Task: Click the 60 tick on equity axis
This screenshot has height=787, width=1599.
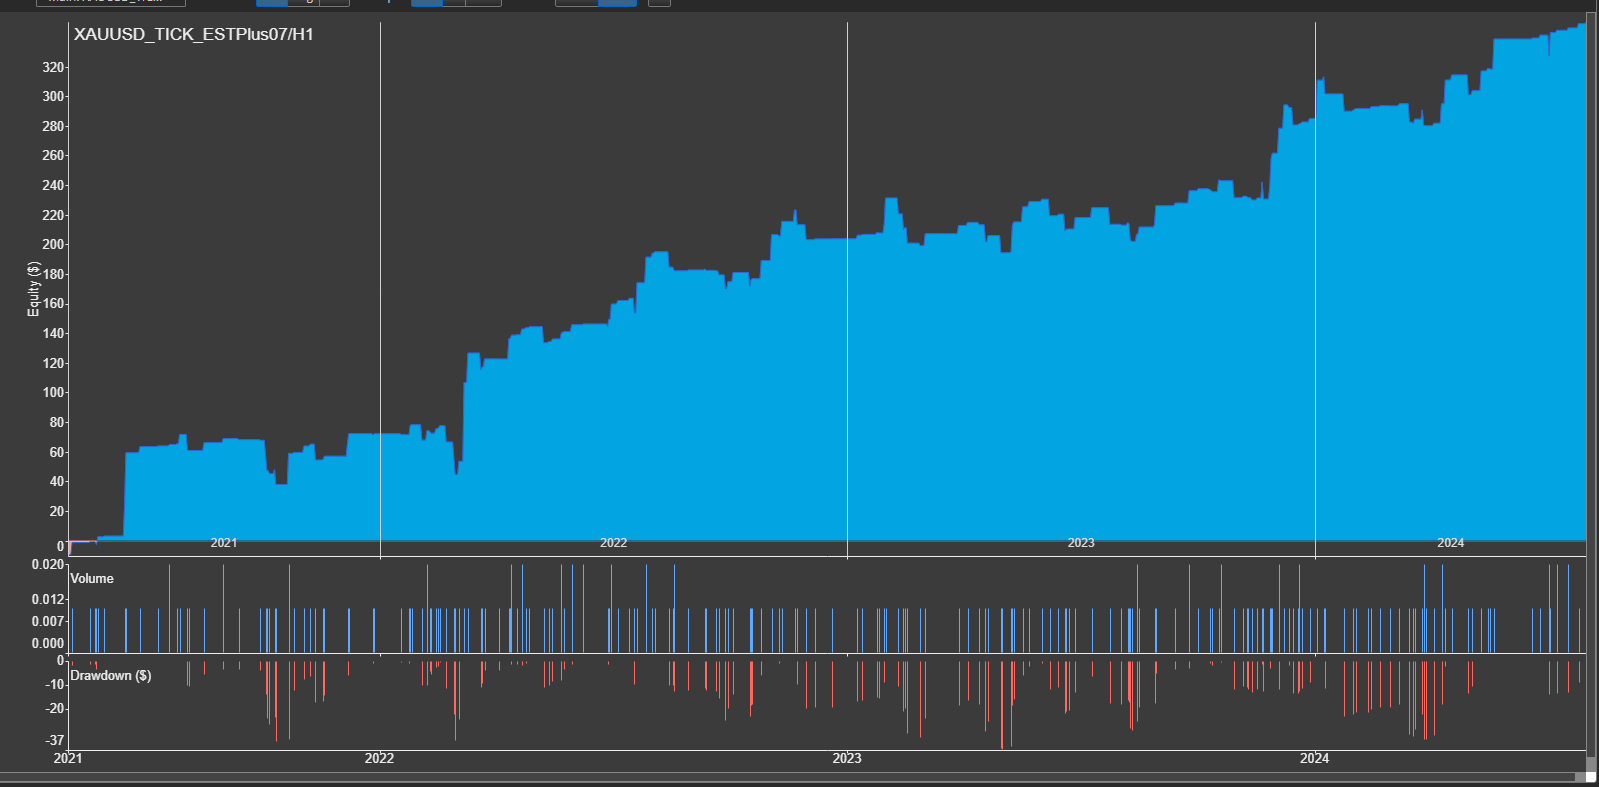Action: pos(57,452)
